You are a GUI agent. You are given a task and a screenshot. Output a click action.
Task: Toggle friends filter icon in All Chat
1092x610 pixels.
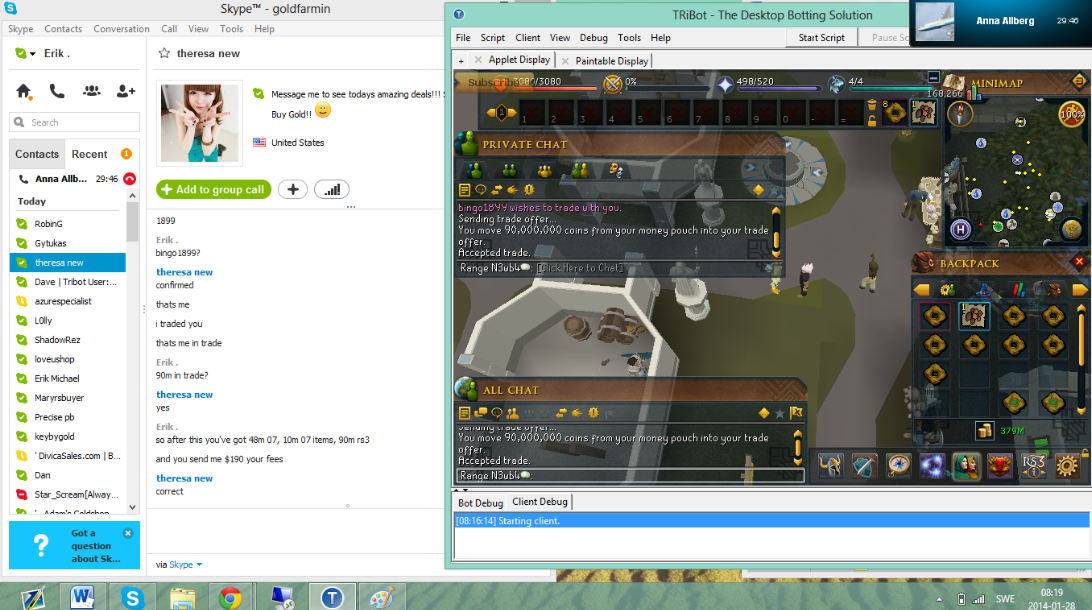513,413
